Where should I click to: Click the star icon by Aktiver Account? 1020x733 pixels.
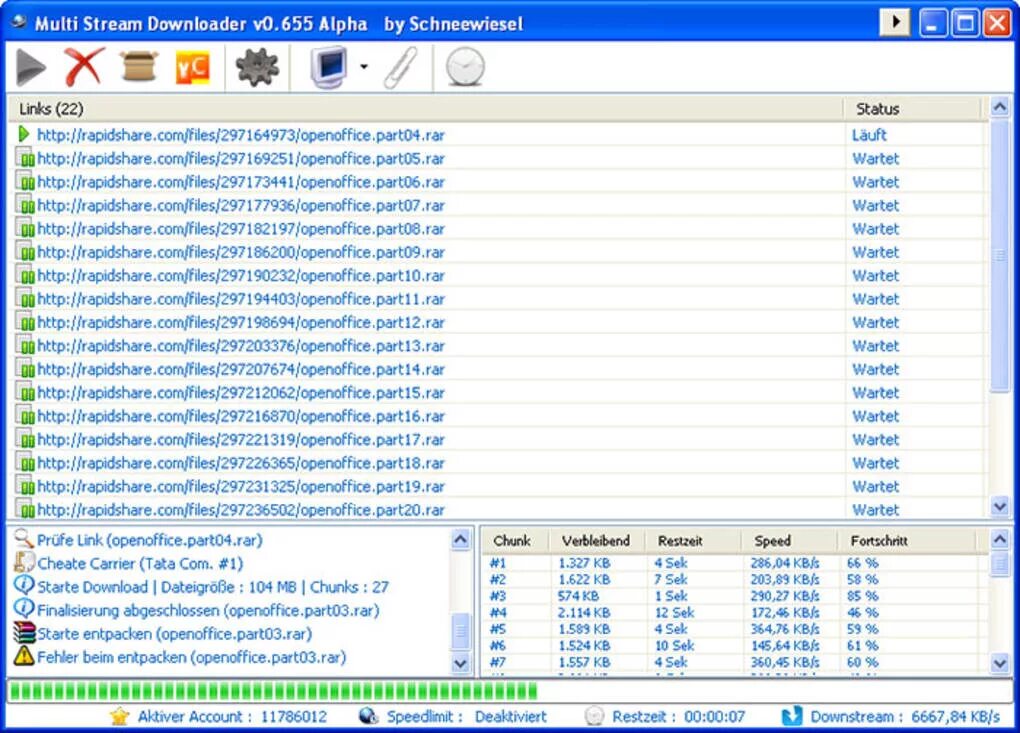(120, 717)
